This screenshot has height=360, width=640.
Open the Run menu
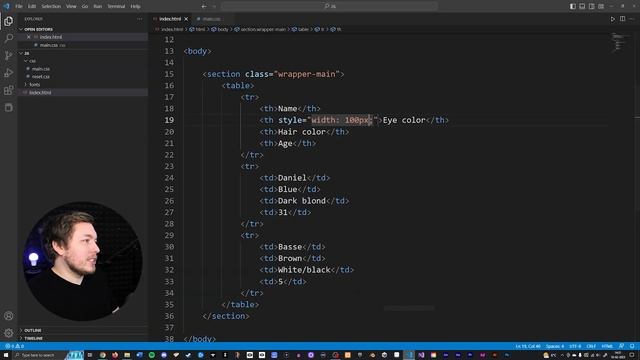98,6
